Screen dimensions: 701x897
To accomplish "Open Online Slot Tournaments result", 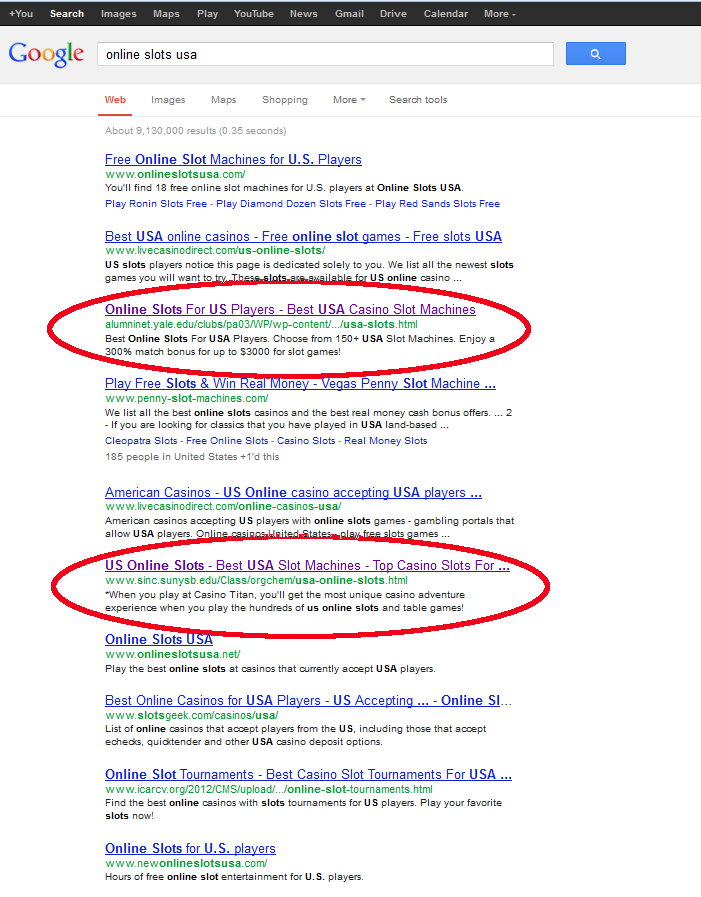I will click(x=308, y=775).
